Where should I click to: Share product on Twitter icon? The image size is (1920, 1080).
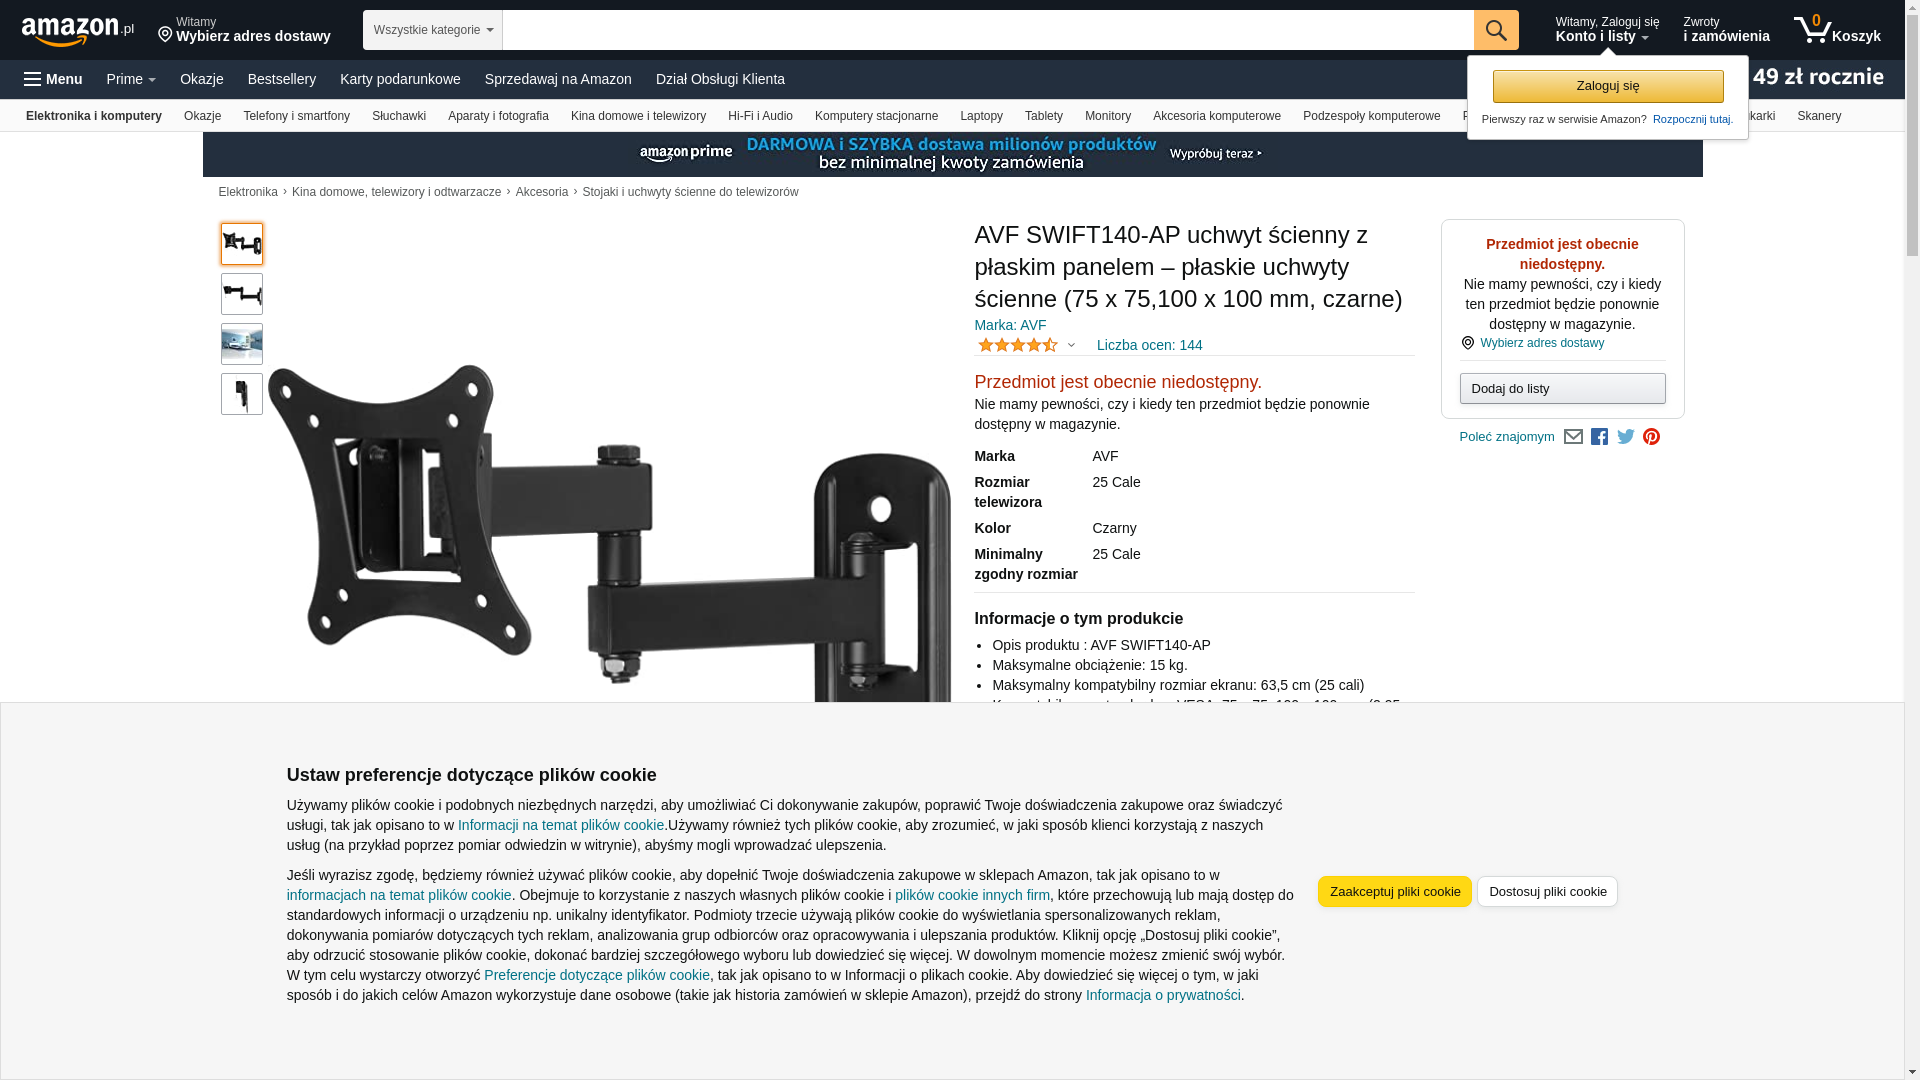click(x=1626, y=437)
